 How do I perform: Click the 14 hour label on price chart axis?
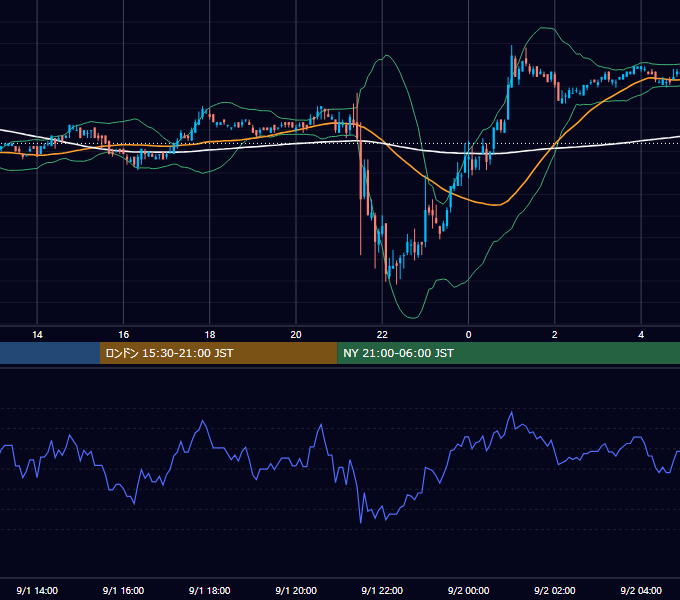click(x=37, y=335)
